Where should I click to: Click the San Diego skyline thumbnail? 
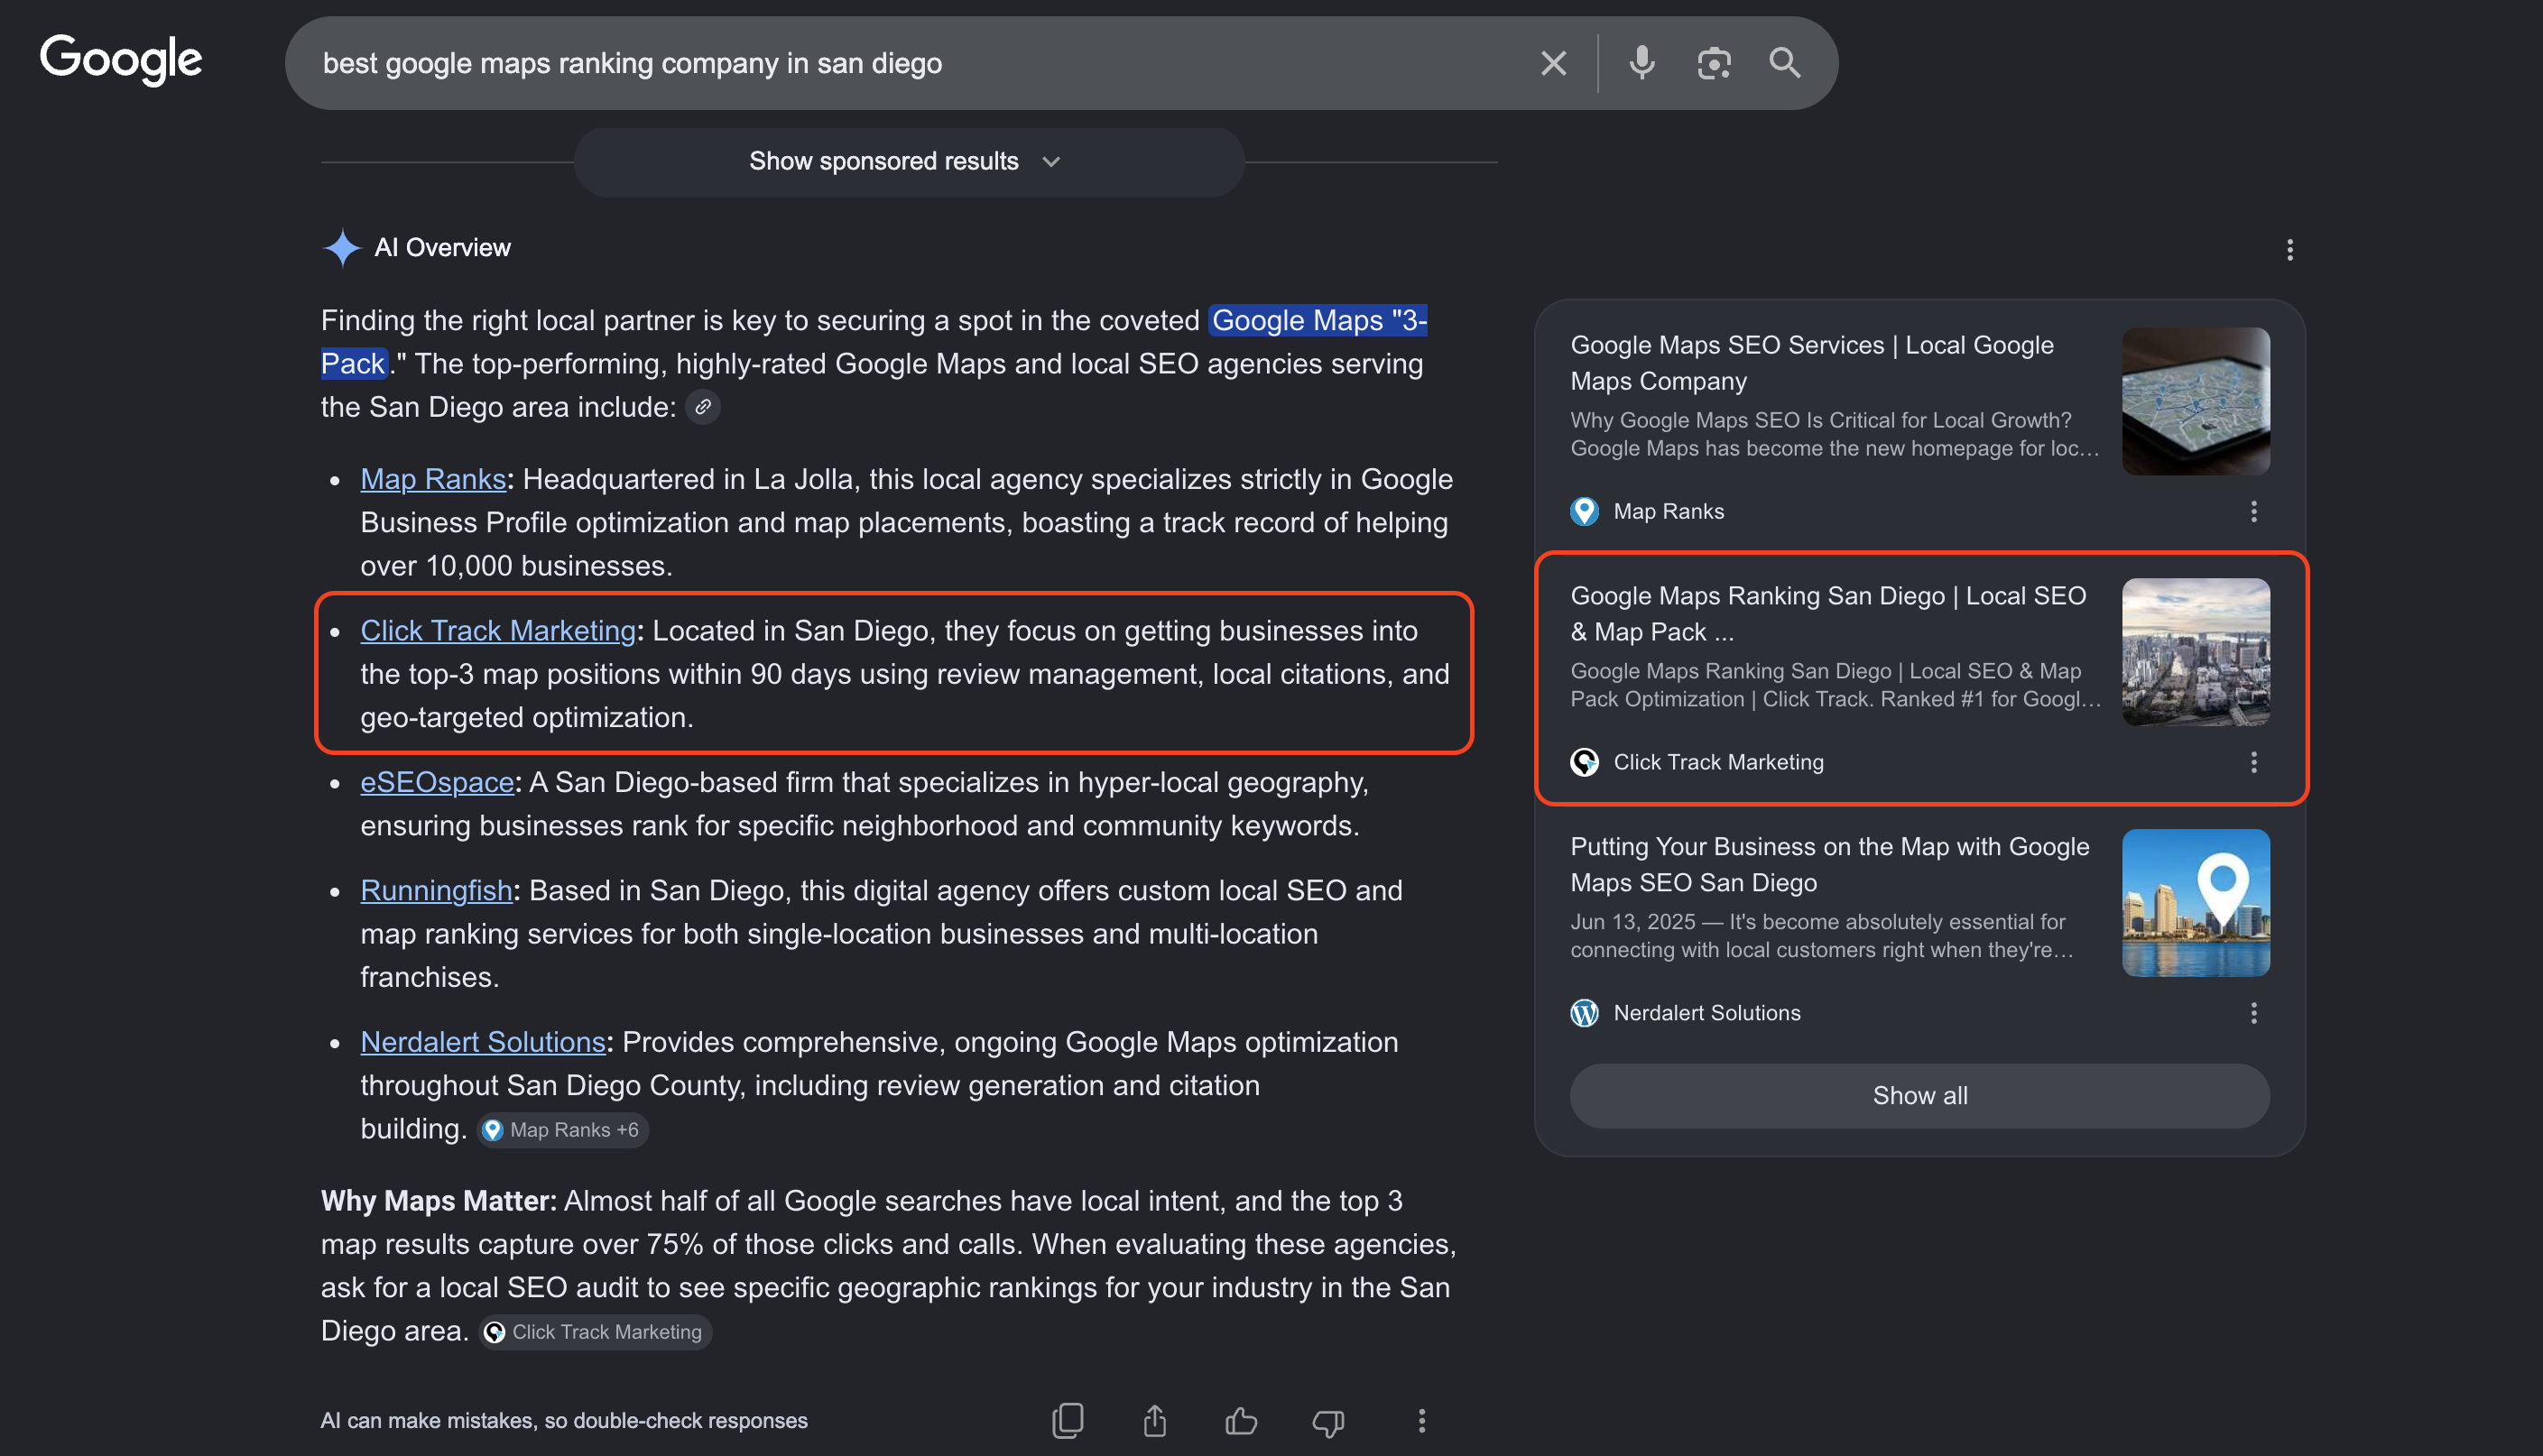pos(2195,652)
